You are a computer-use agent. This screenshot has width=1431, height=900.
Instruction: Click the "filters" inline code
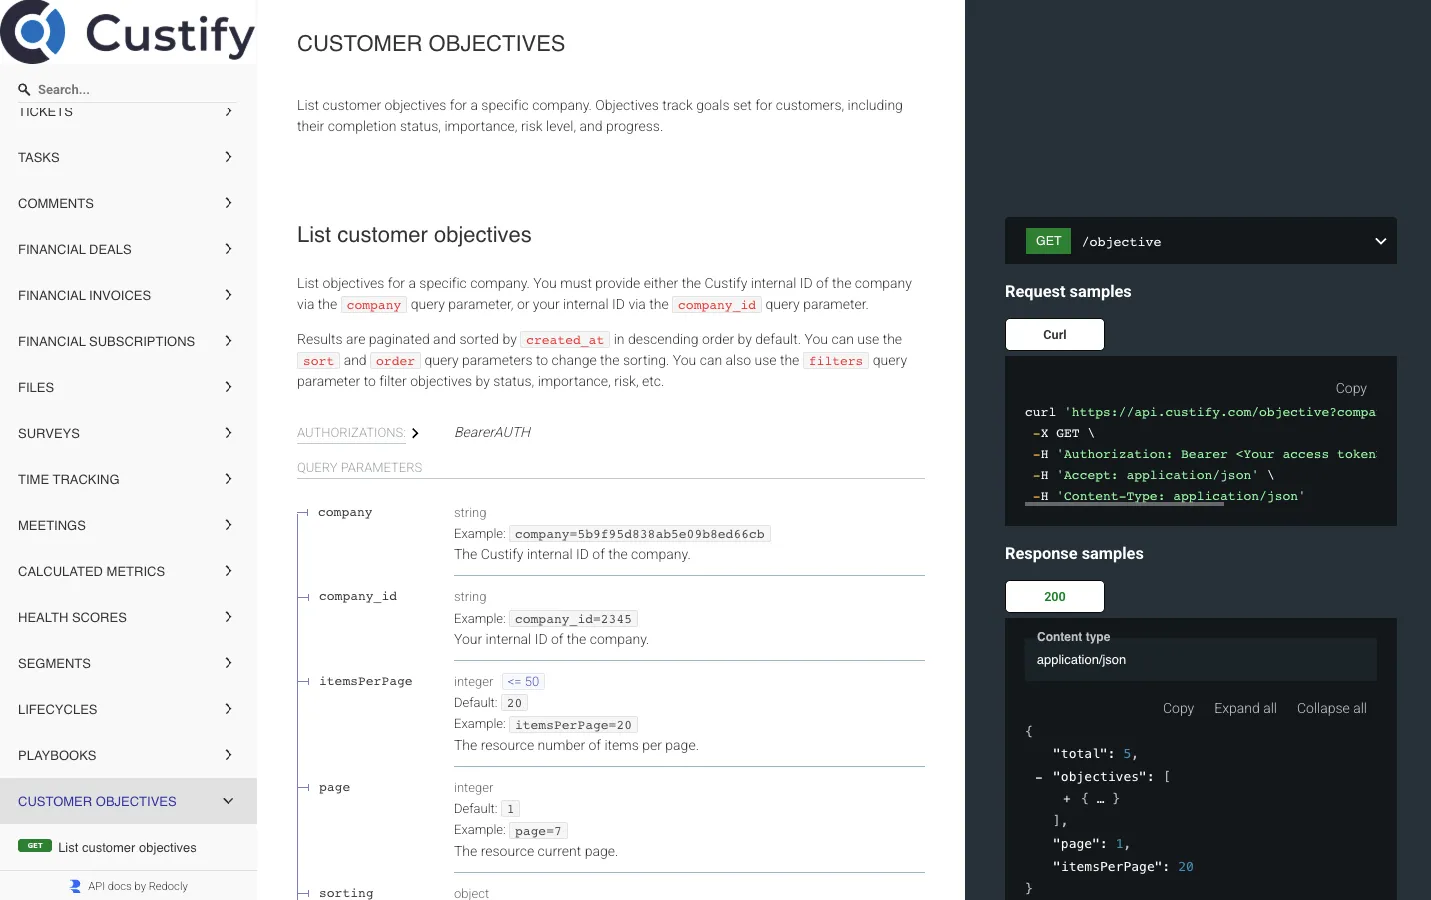coord(836,361)
